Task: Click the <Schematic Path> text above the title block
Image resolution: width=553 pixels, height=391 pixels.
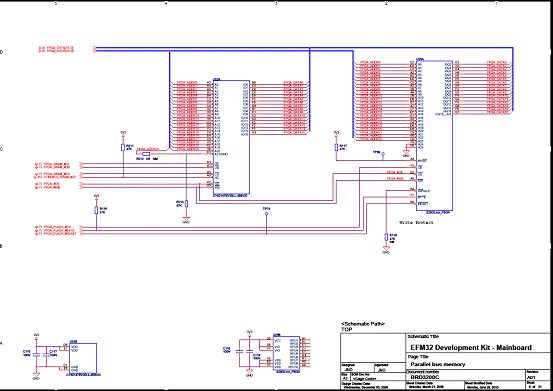Action: [x=363, y=324]
